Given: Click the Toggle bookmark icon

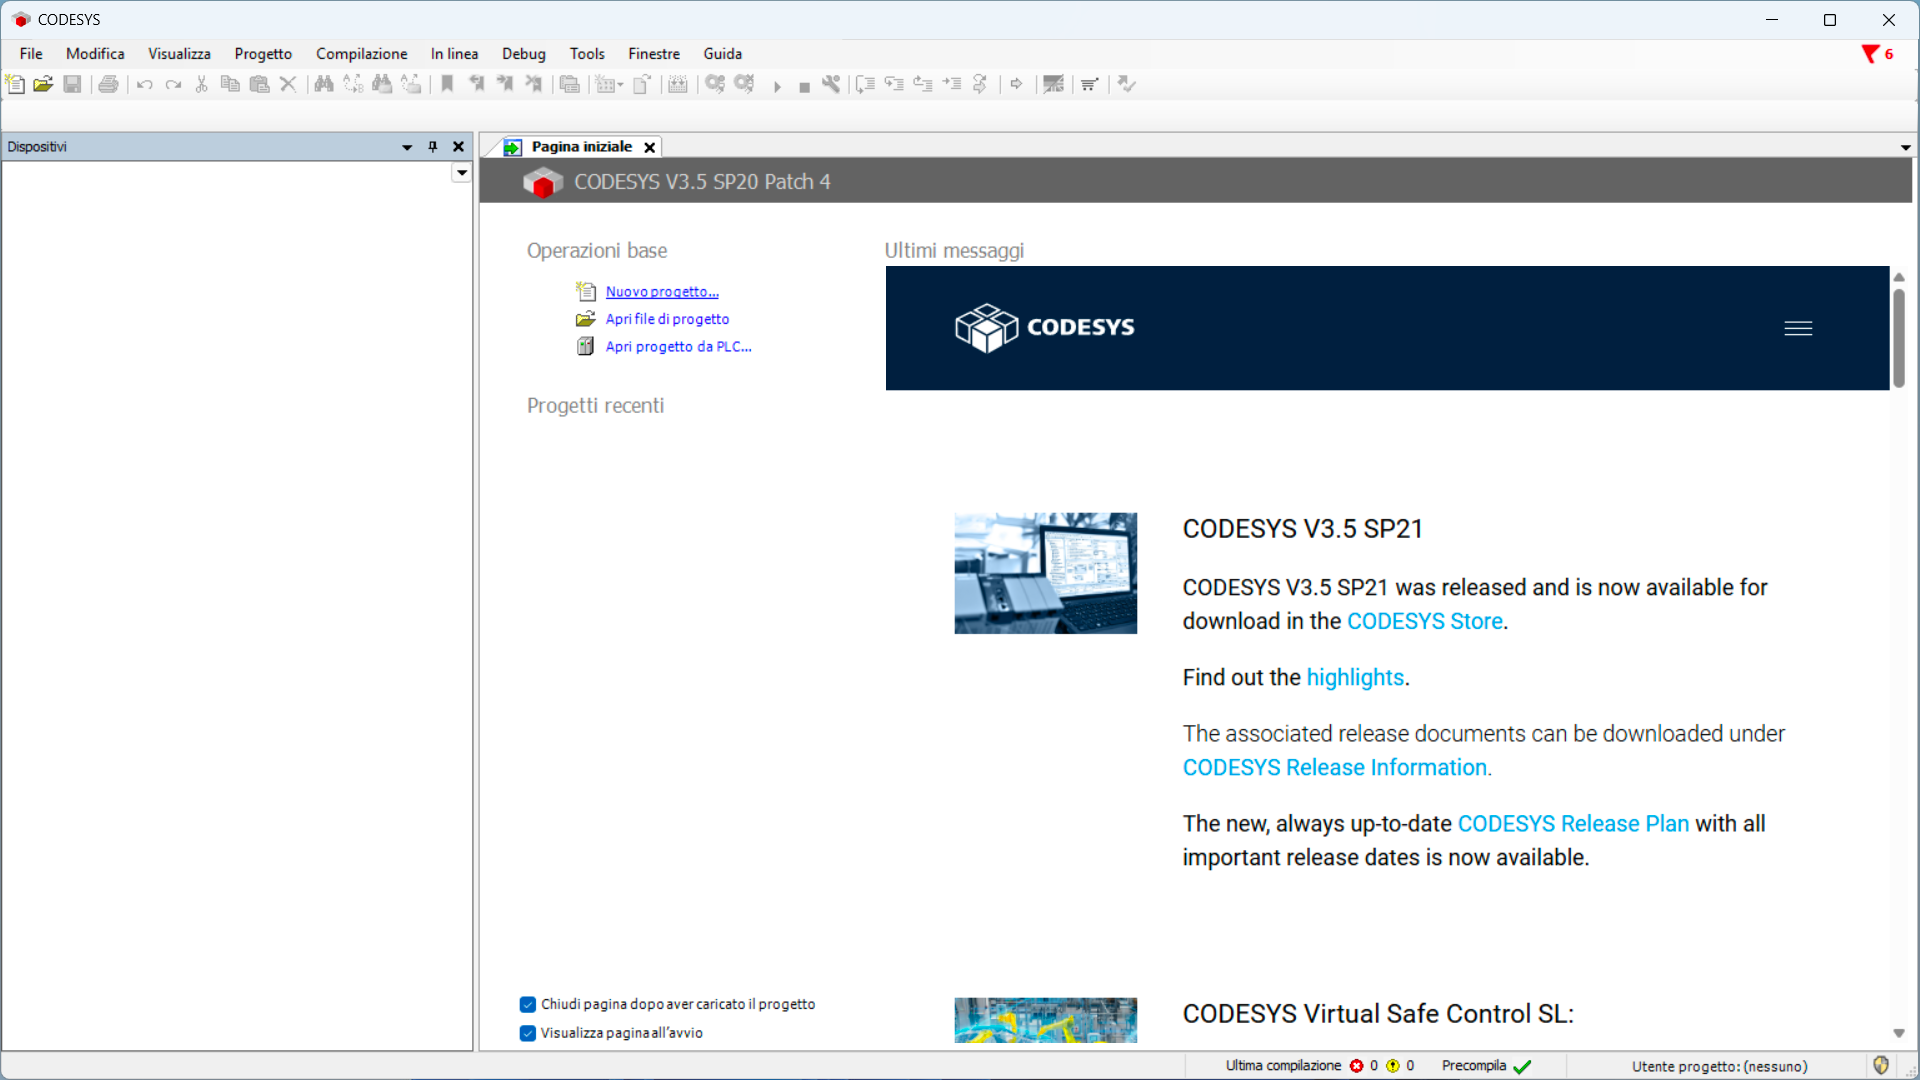Looking at the screenshot, I should coord(447,84).
